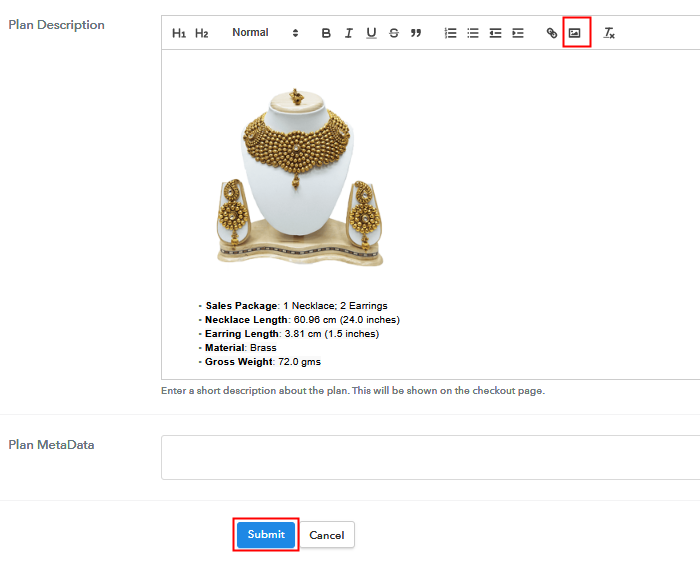Toggle underline formatting
The width and height of the screenshot is (700, 561).
371,33
